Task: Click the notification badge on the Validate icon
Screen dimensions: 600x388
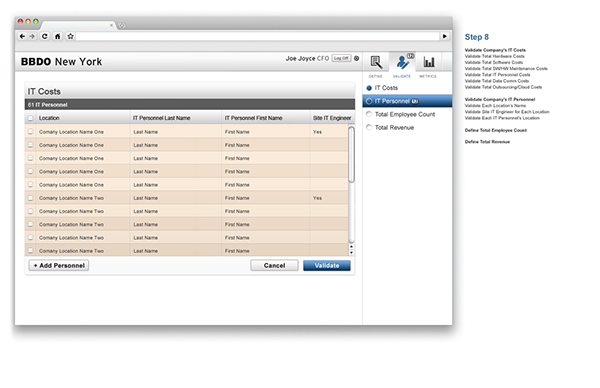Action: click(x=410, y=56)
